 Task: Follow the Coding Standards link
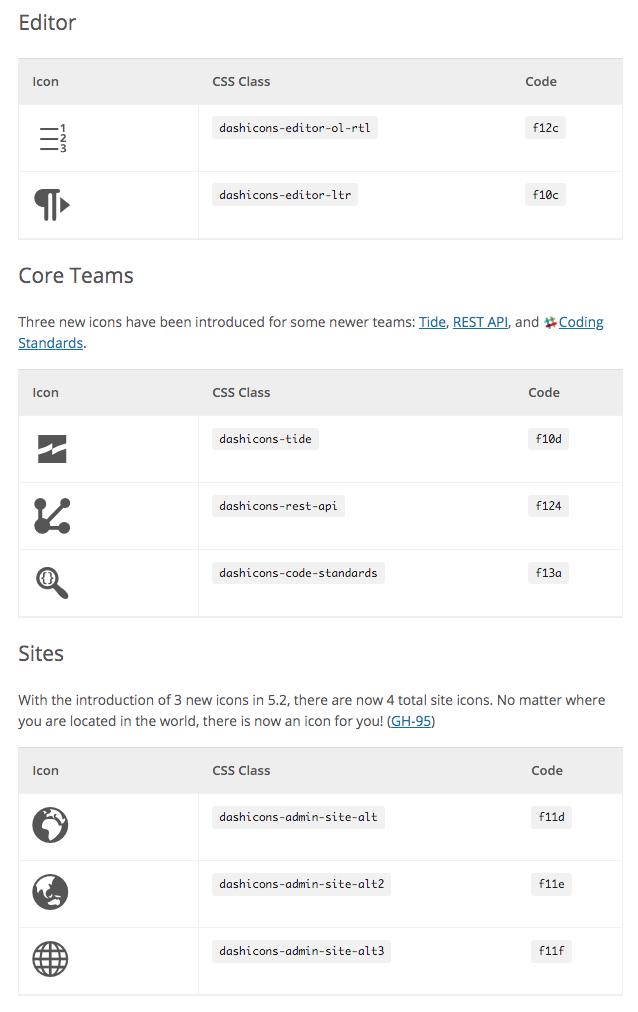click(x=581, y=322)
